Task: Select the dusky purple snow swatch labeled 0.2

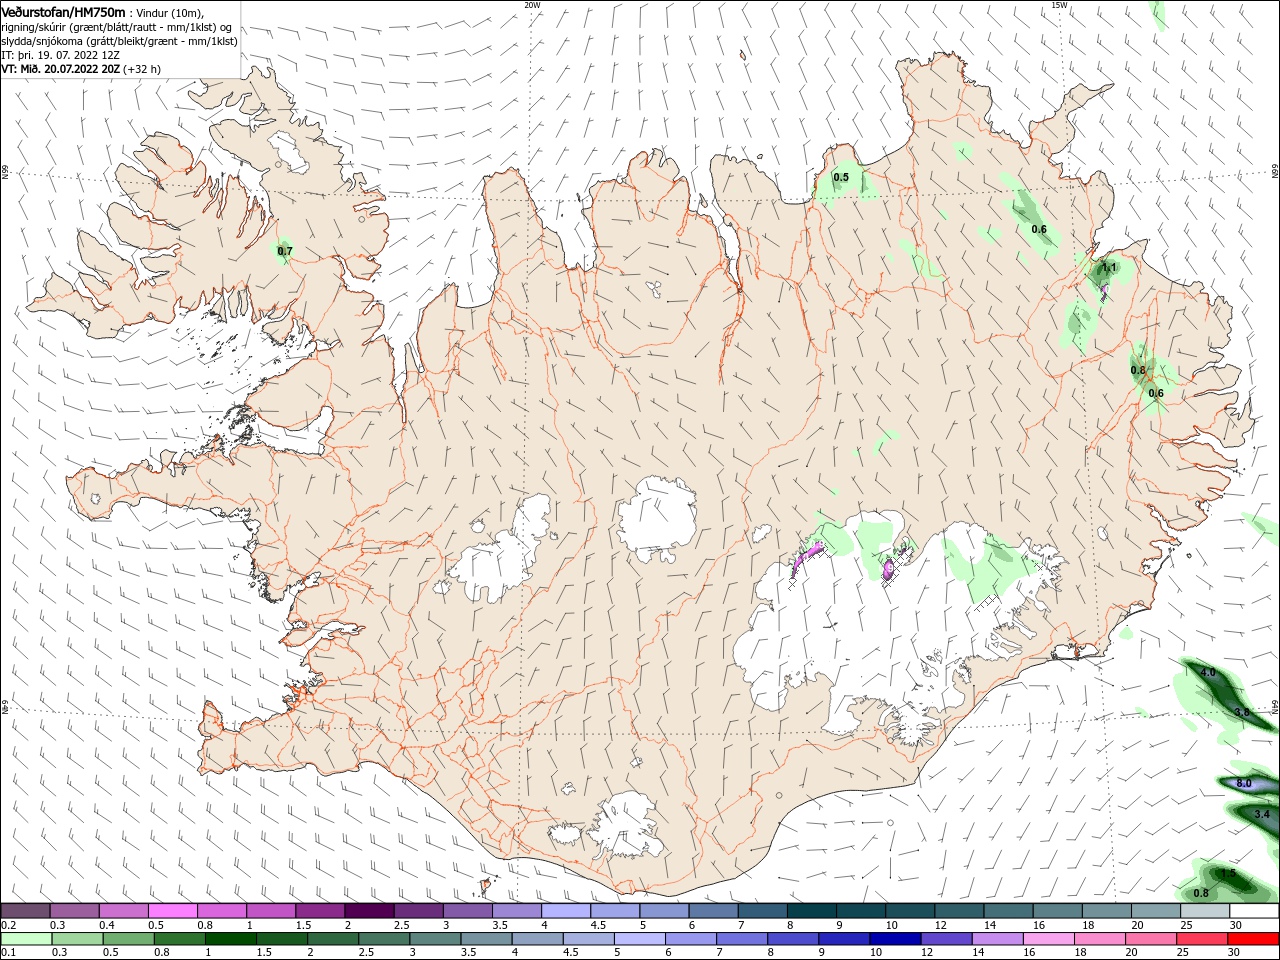Action: (x=25, y=911)
